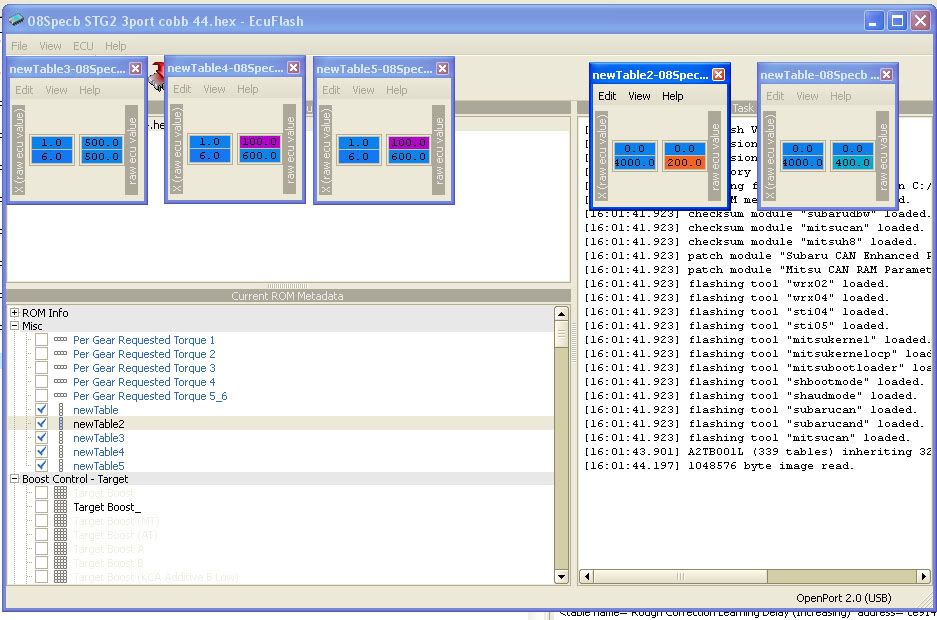The width and height of the screenshot is (937, 620).
Task: Close the newTable3 window
Action: pyautogui.click(x=136, y=69)
